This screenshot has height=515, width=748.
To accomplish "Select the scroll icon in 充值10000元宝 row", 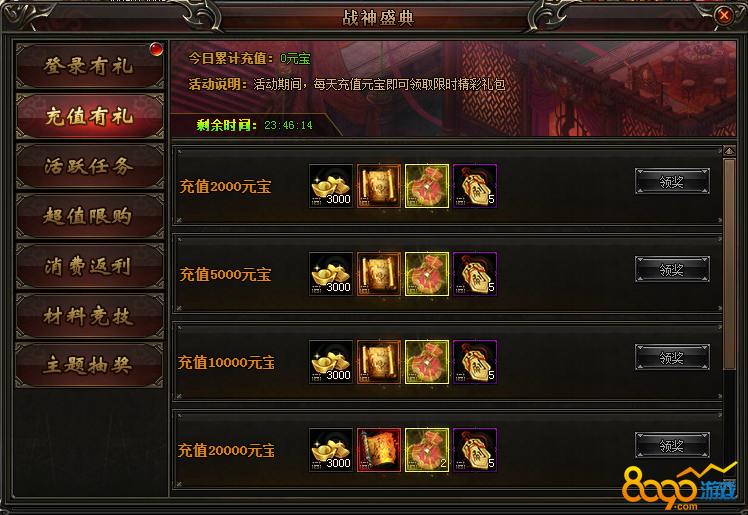I will pos(379,362).
